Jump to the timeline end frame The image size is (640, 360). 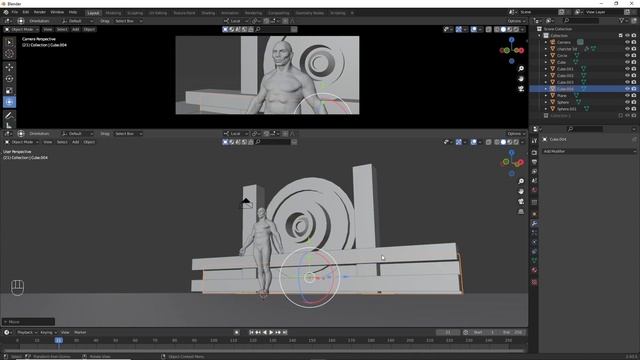coord(285,332)
